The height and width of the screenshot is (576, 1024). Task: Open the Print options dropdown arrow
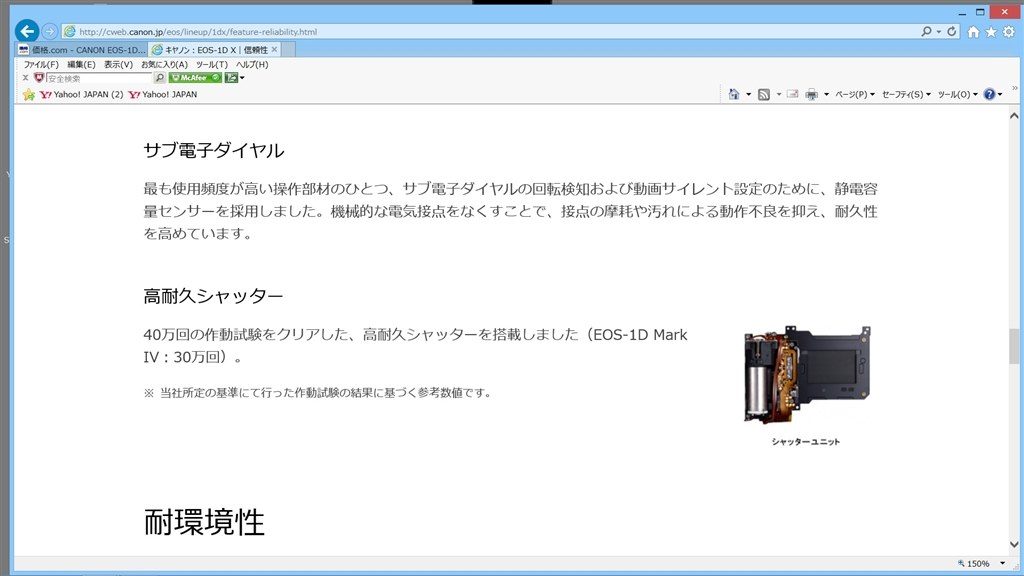click(825, 93)
